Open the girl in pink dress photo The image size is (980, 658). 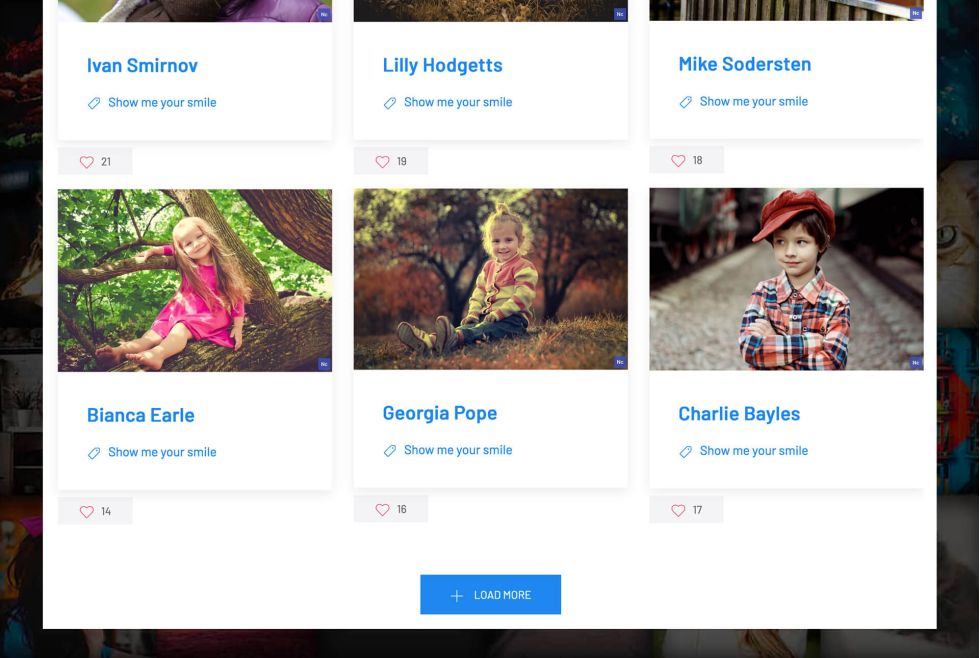pyautogui.click(x=194, y=280)
